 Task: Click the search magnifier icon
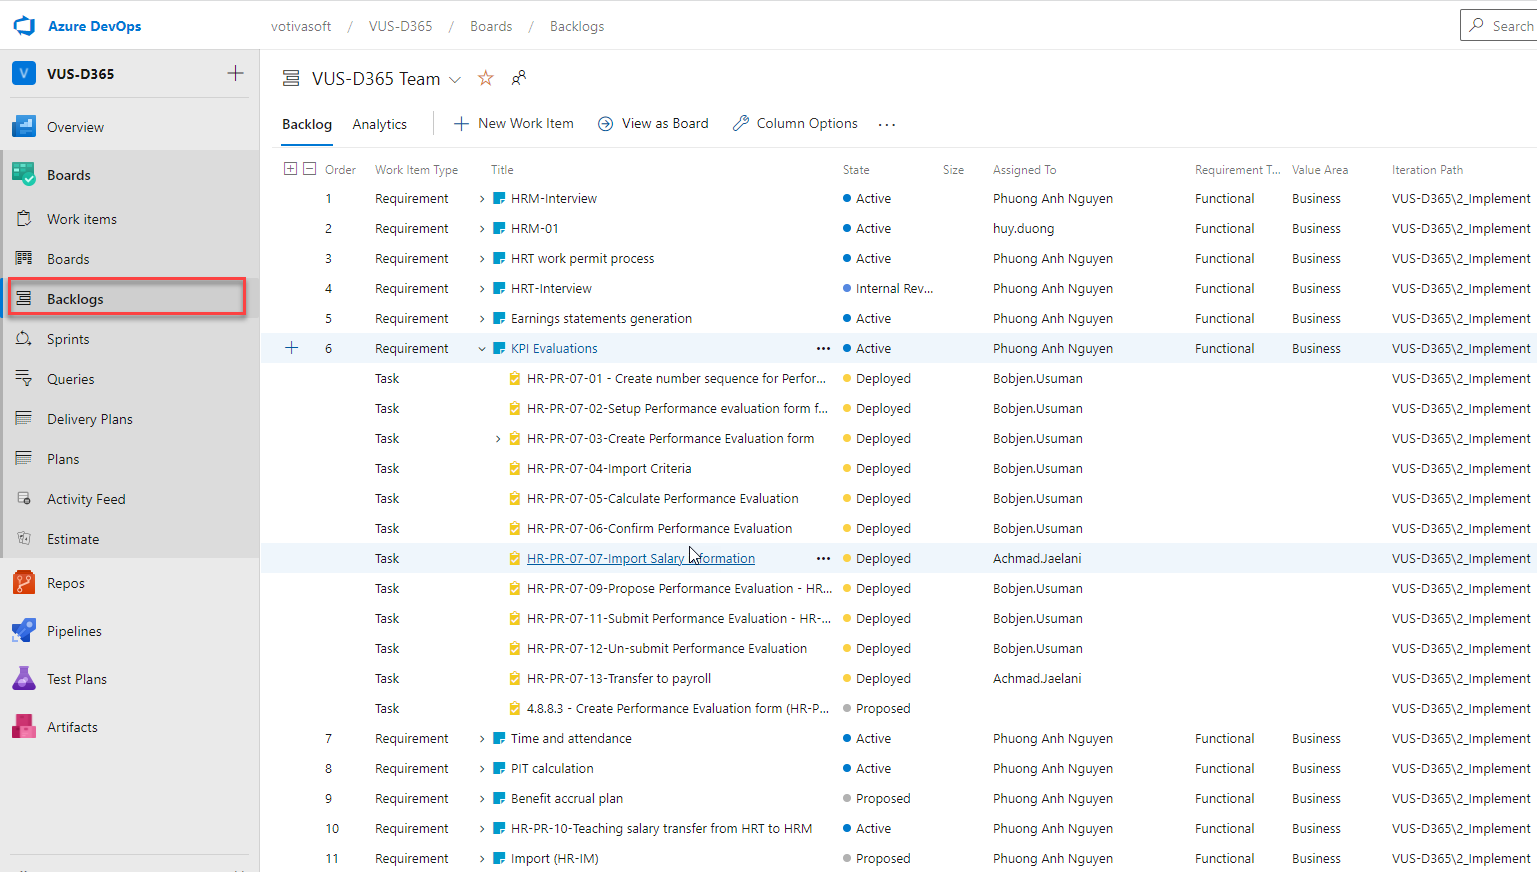[x=1477, y=26]
